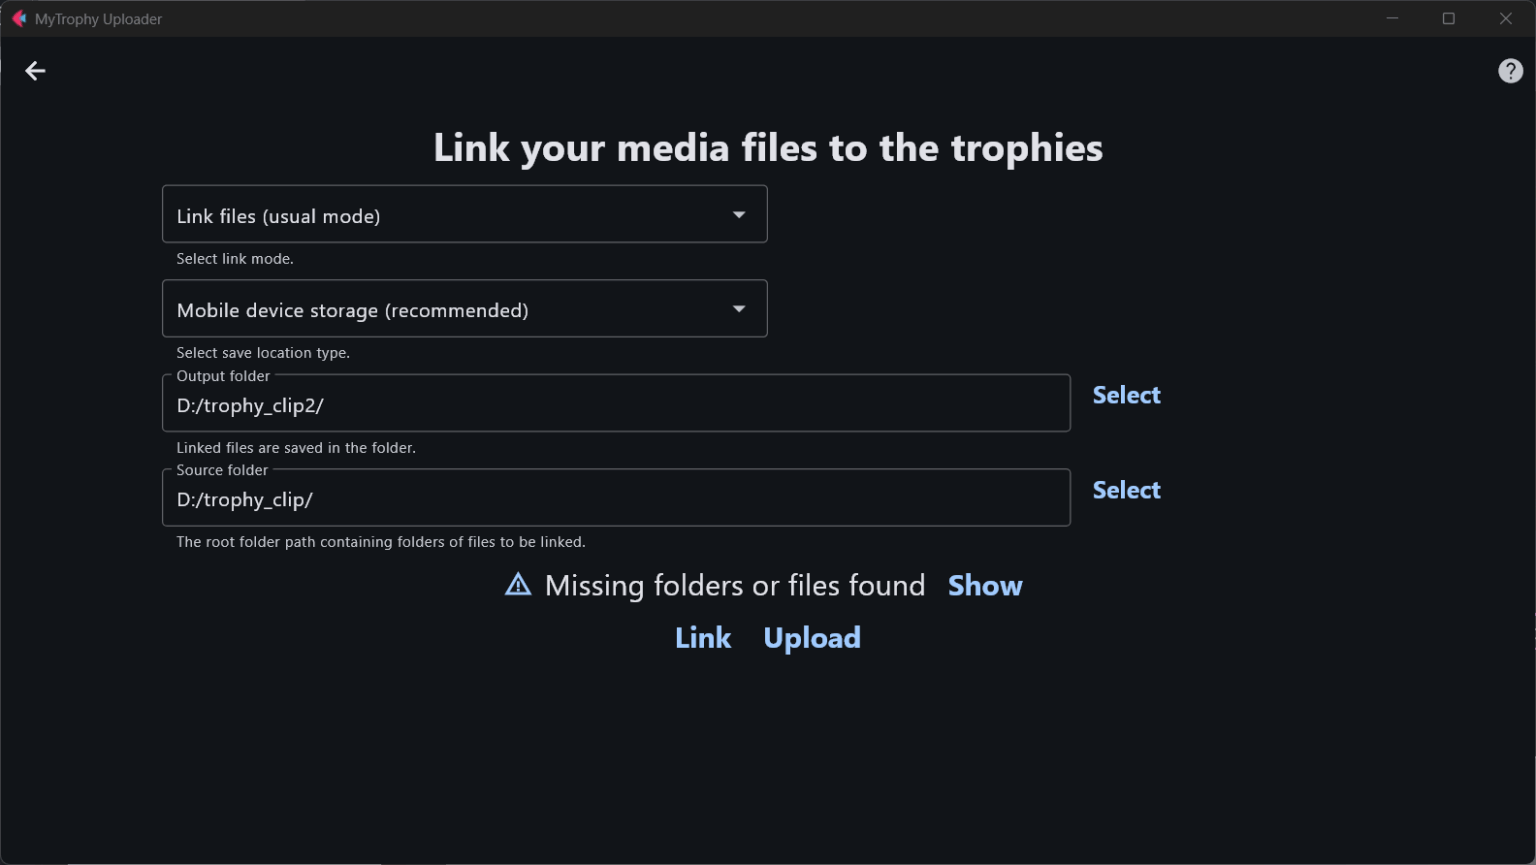Expand the link mode dropdown arrow
1536x865 pixels.
(739, 215)
